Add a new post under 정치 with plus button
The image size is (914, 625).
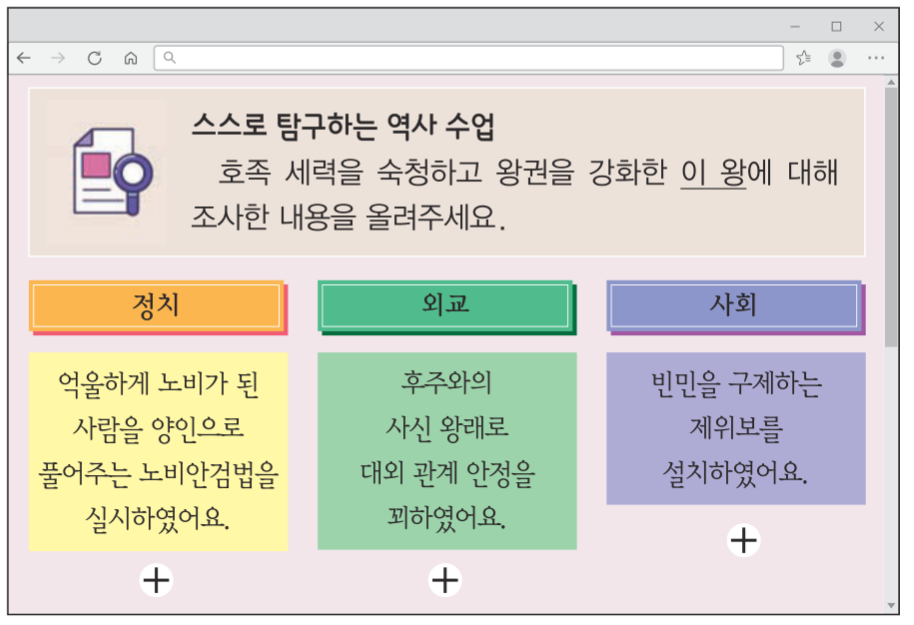[x=155, y=579]
